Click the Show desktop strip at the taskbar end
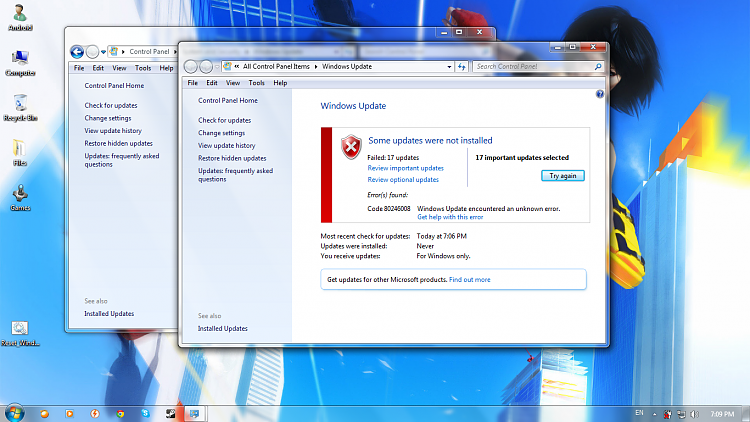Image resolution: width=750 pixels, height=422 pixels. tap(745, 414)
